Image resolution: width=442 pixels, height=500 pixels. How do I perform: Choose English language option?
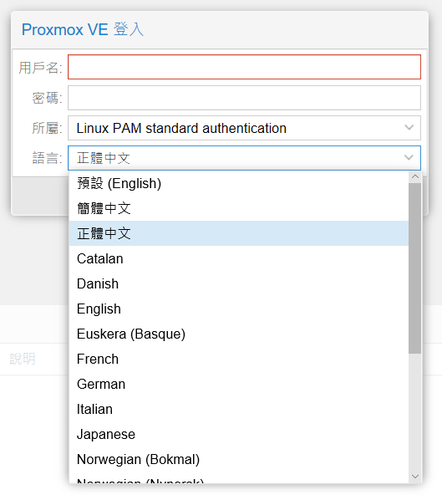239,309
